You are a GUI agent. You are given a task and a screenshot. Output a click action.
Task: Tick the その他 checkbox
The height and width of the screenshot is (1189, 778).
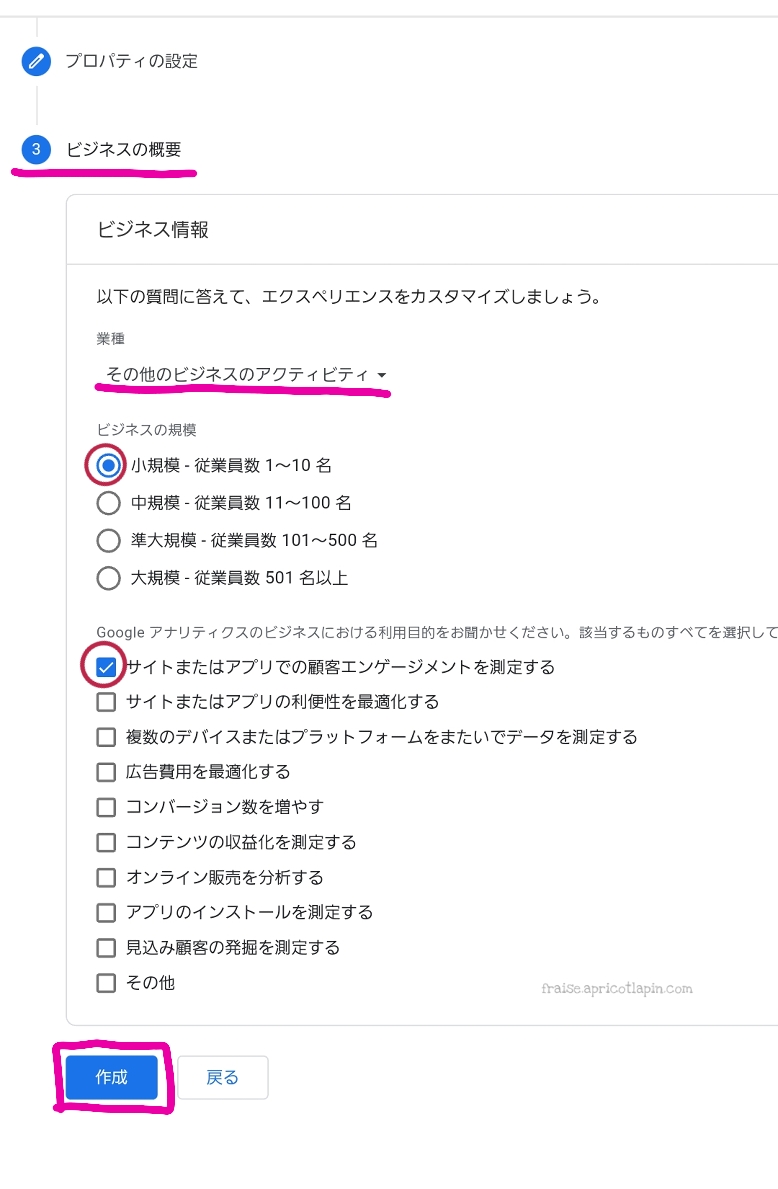106,983
